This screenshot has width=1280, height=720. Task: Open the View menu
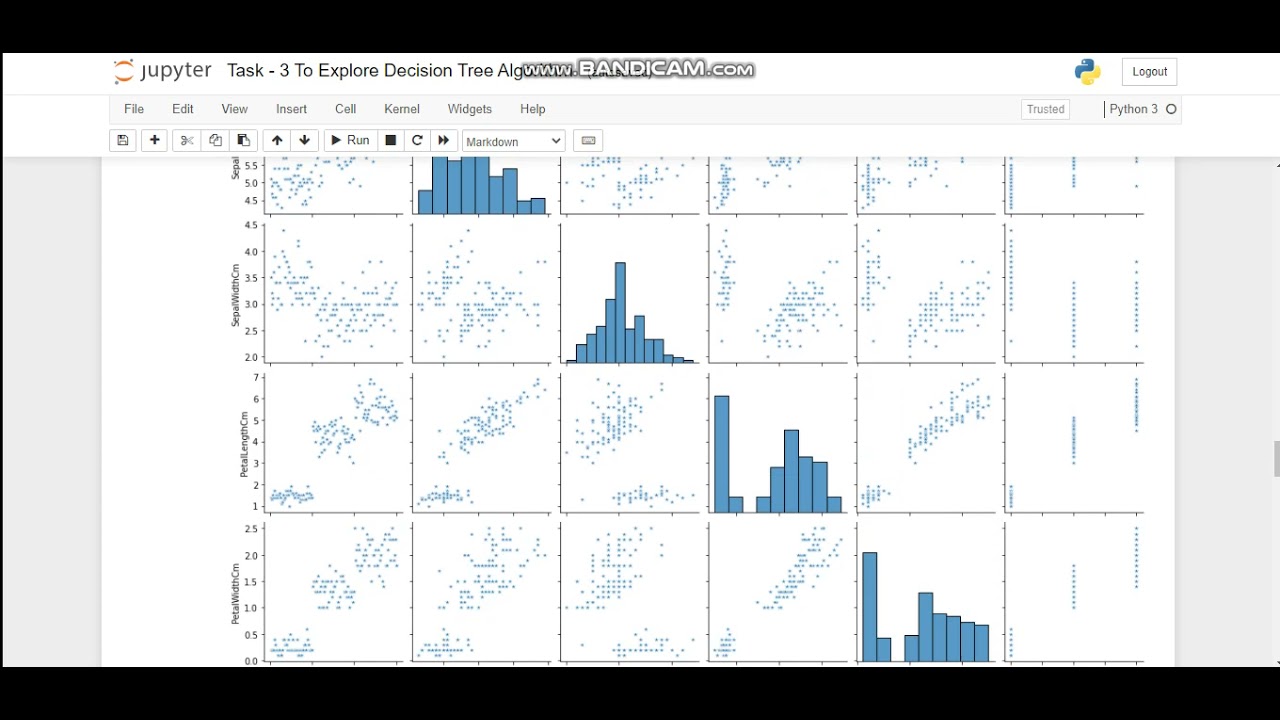[235, 109]
